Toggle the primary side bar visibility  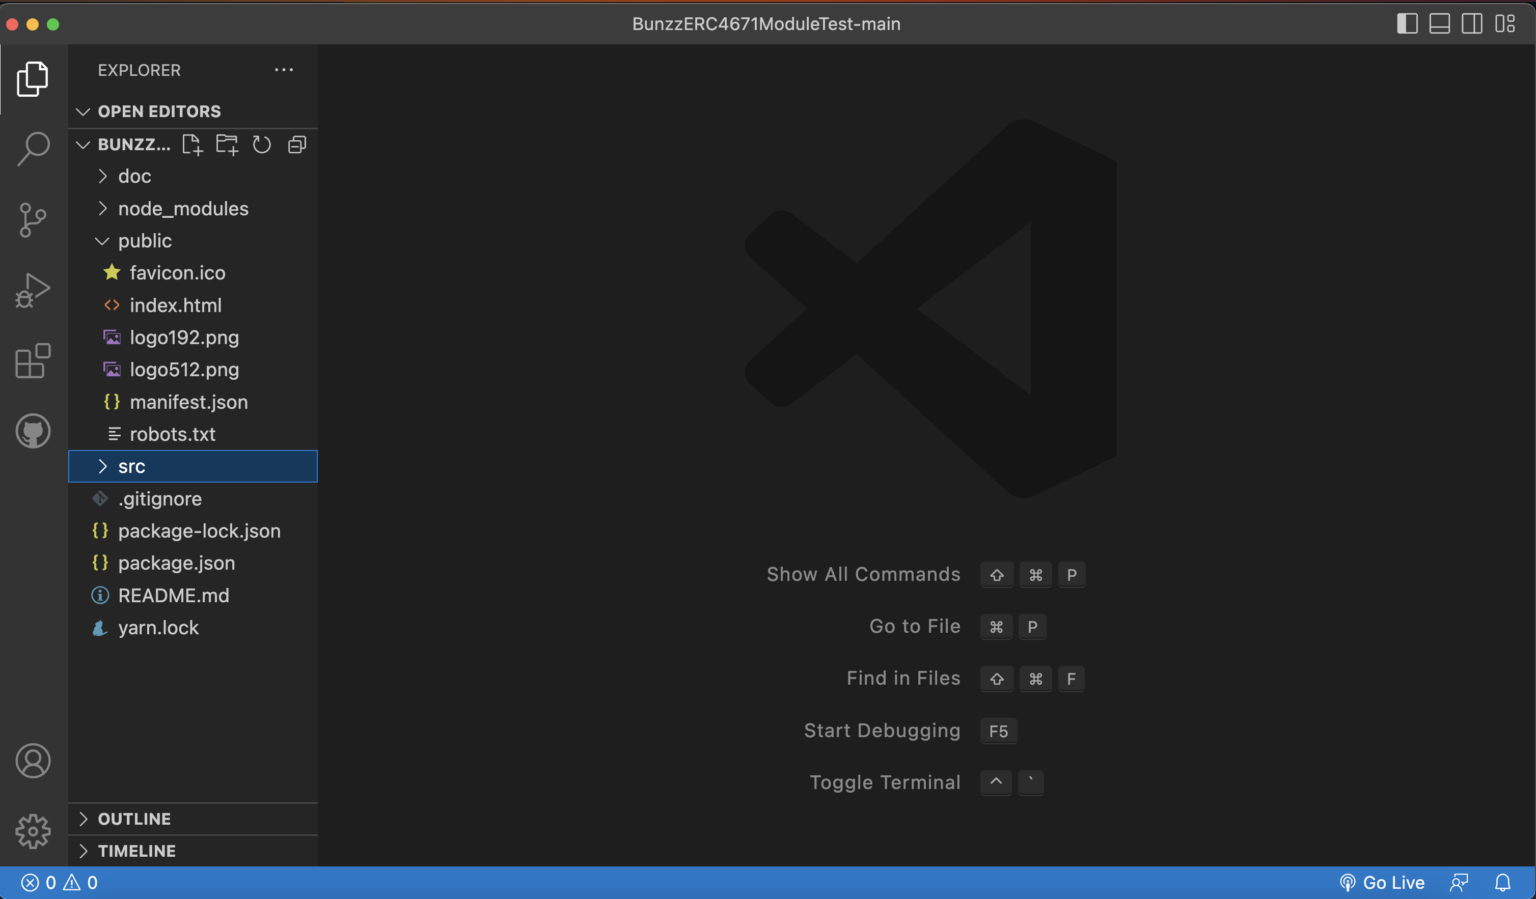point(1407,24)
